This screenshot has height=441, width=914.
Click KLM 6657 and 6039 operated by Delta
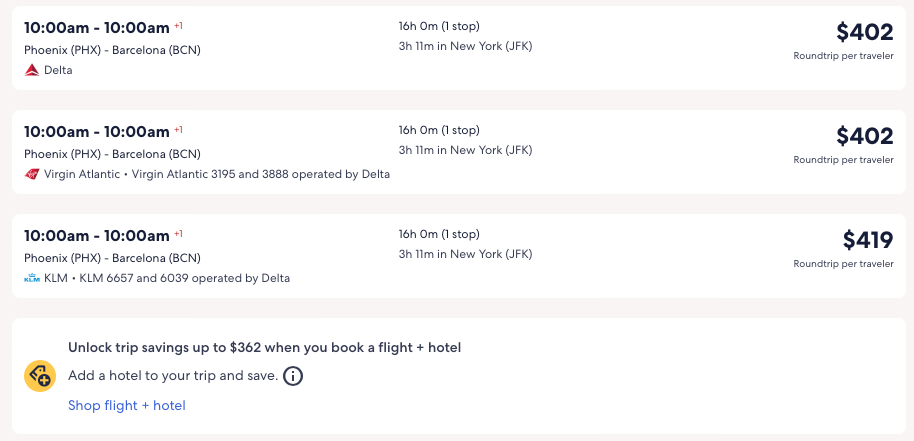[x=184, y=278]
